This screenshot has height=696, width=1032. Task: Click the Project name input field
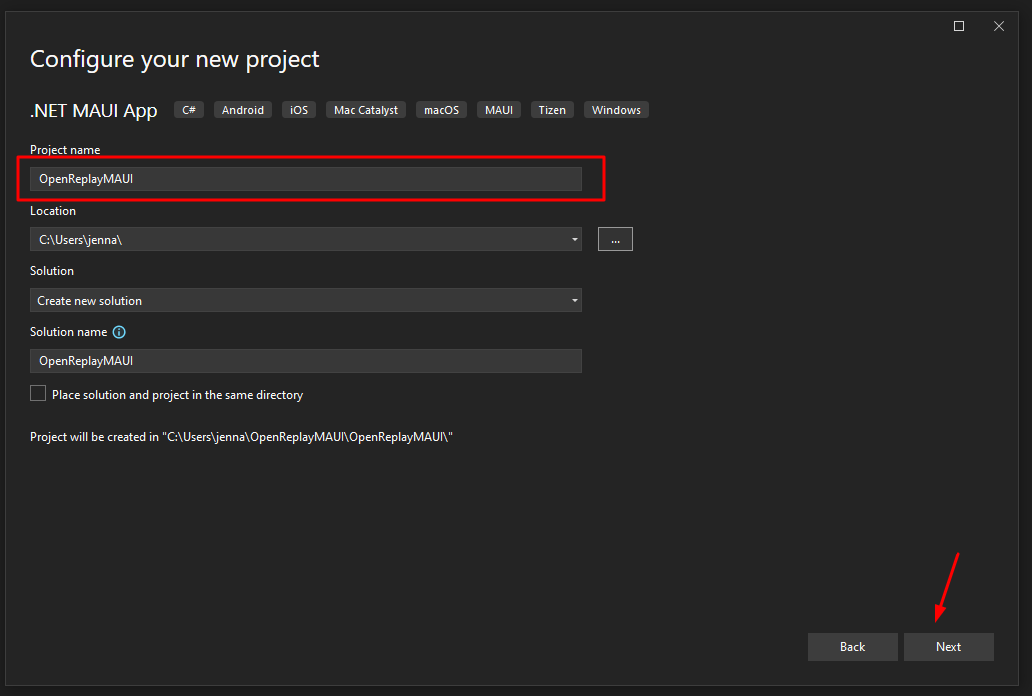pos(305,179)
